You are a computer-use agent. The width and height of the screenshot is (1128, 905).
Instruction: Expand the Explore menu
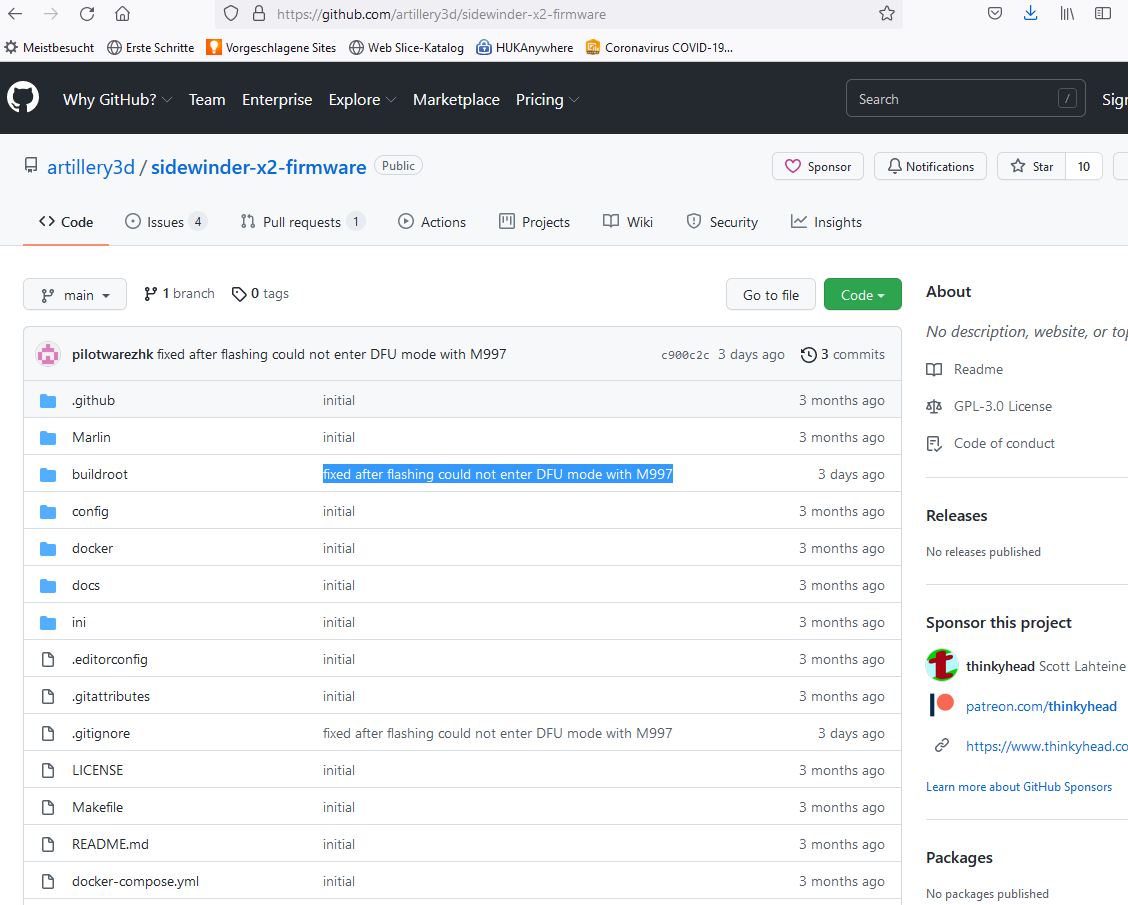coord(362,99)
